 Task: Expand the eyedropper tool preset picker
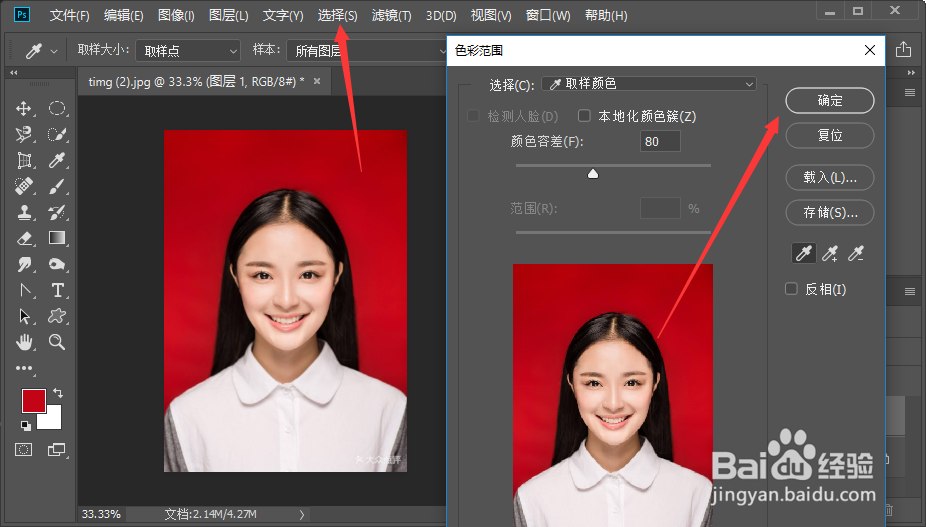(x=54, y=51)
